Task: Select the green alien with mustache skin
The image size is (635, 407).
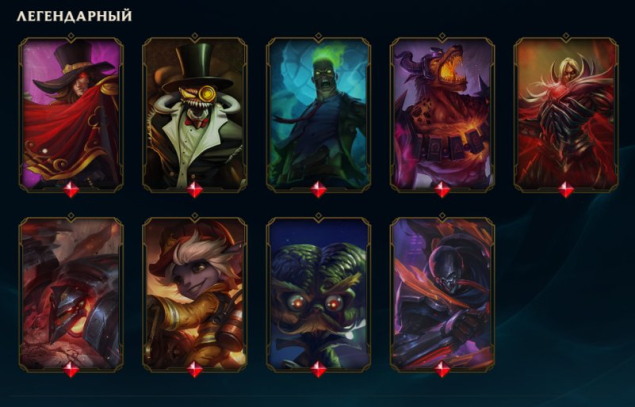Action: tap(318, 294)
